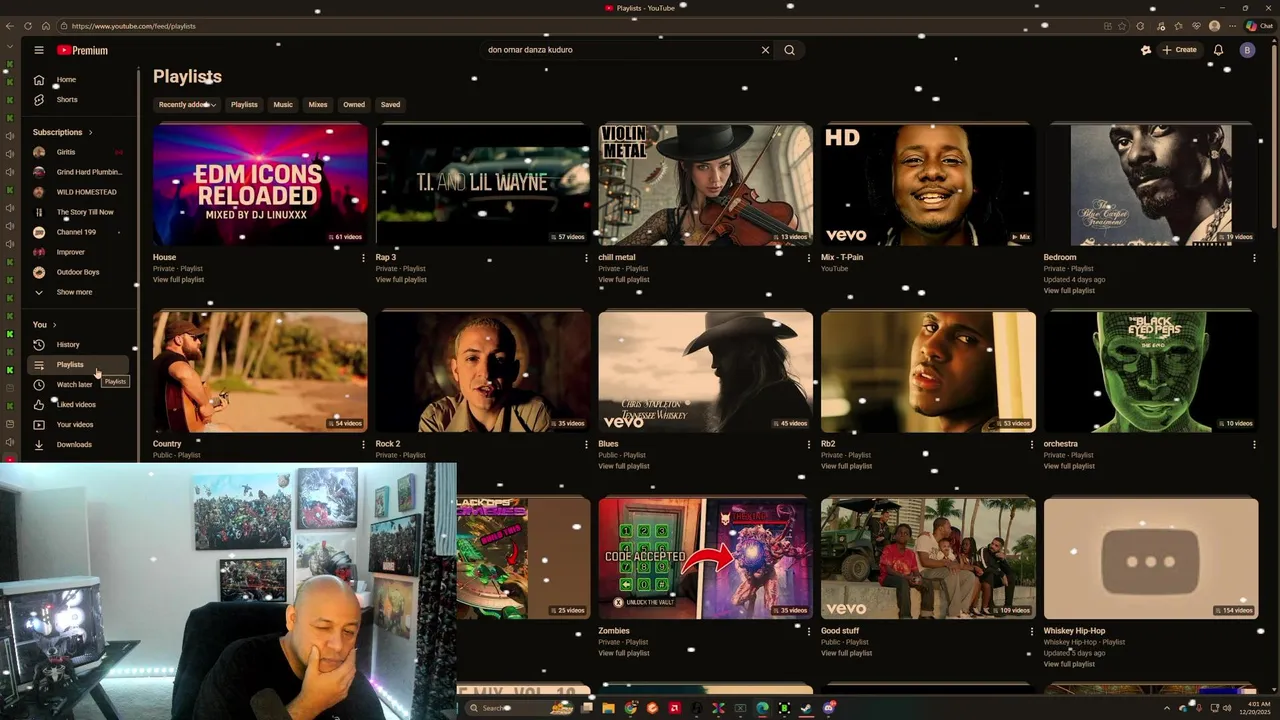Click the browser address bar URL

point(133,26)
